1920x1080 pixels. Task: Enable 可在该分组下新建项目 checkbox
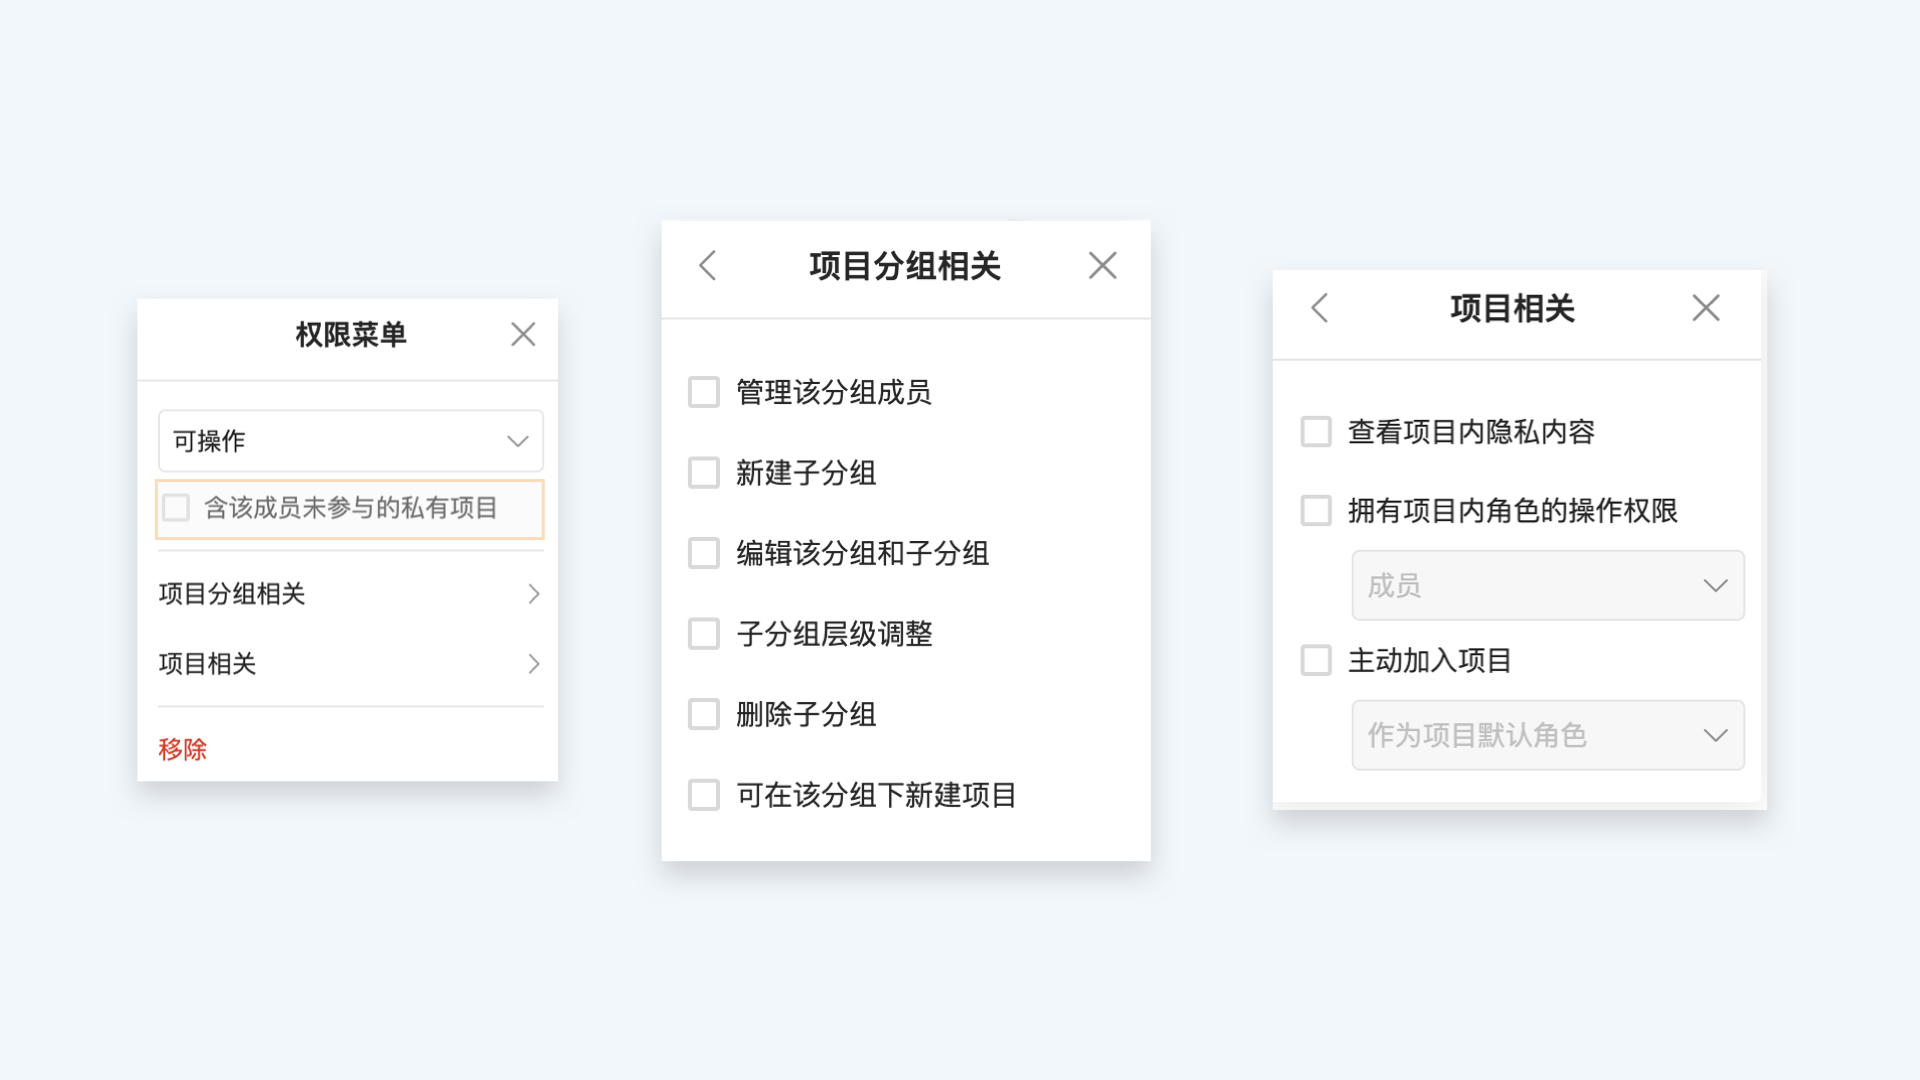coord(704,795)
